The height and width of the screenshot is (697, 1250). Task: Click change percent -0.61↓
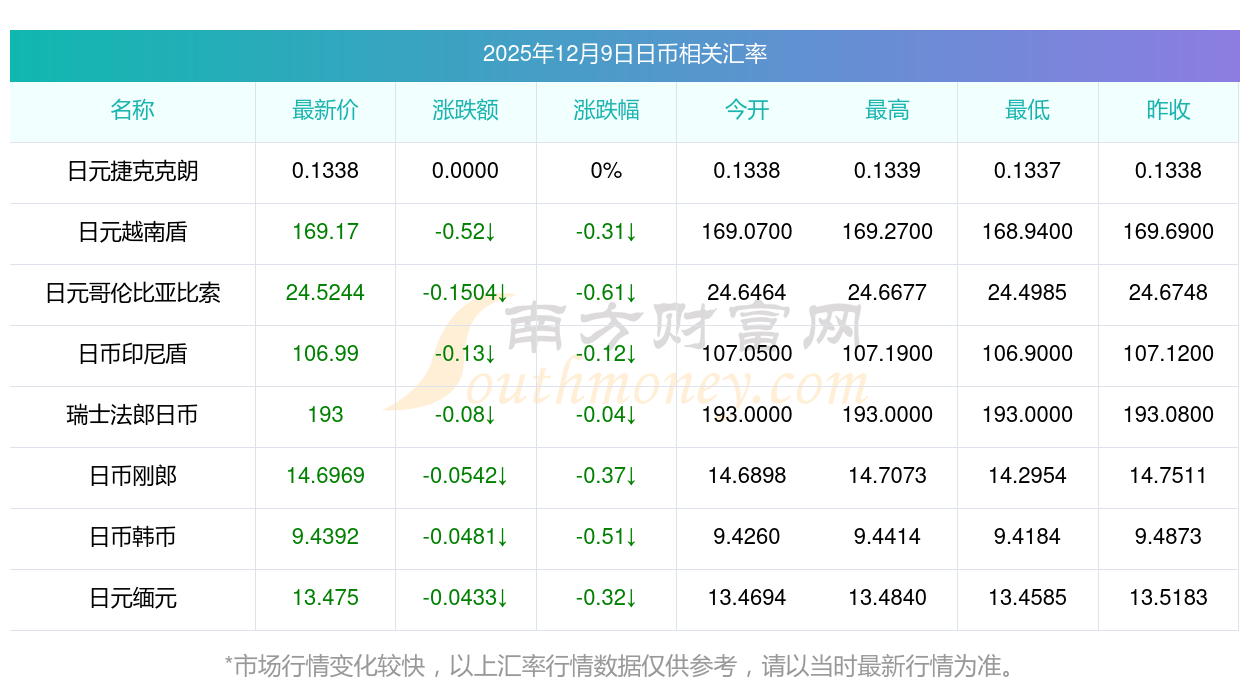point(606,293)
